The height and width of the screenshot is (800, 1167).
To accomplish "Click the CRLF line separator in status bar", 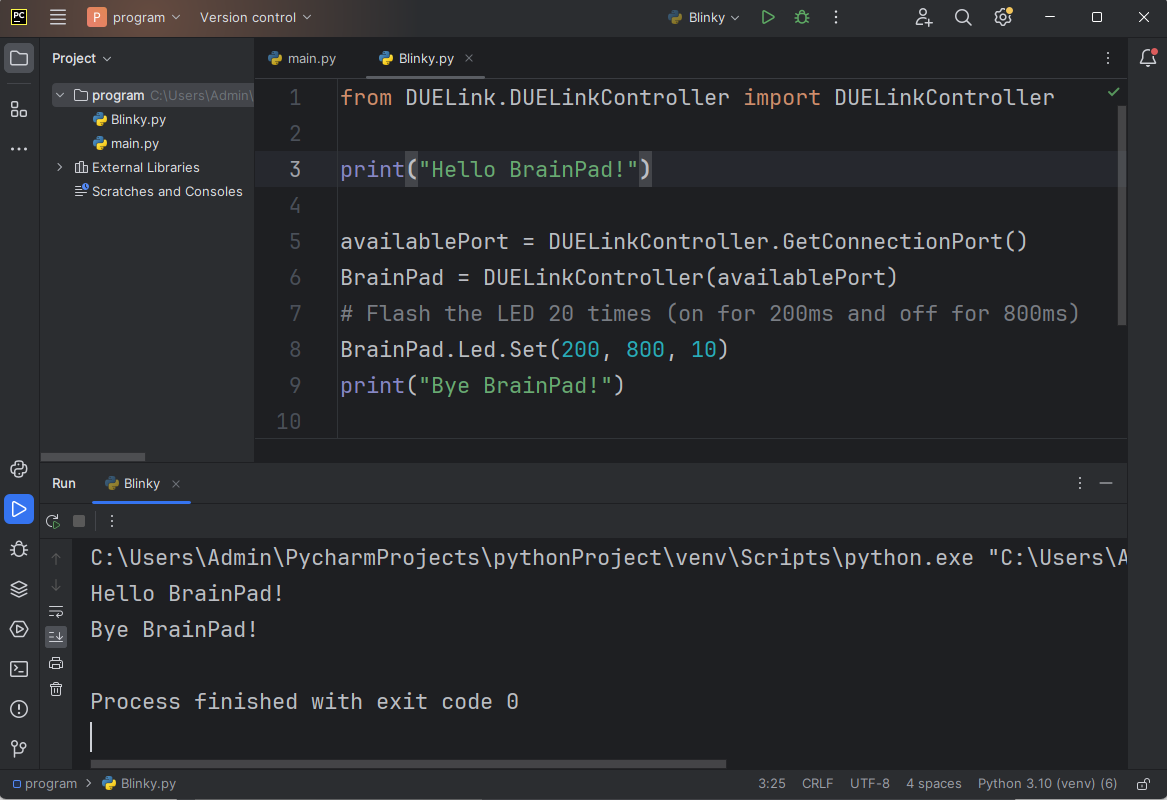I will pos(817,784).
